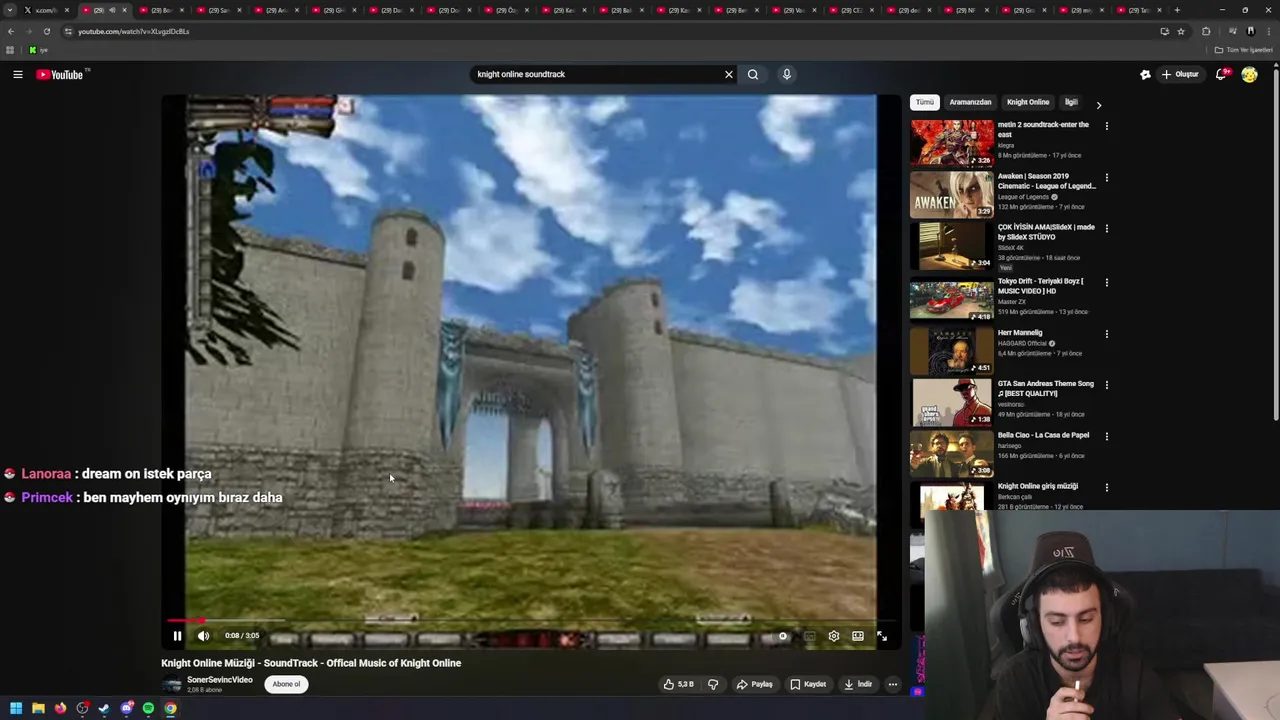Open the YouTube guide hamburger menu

coord(18,74)
